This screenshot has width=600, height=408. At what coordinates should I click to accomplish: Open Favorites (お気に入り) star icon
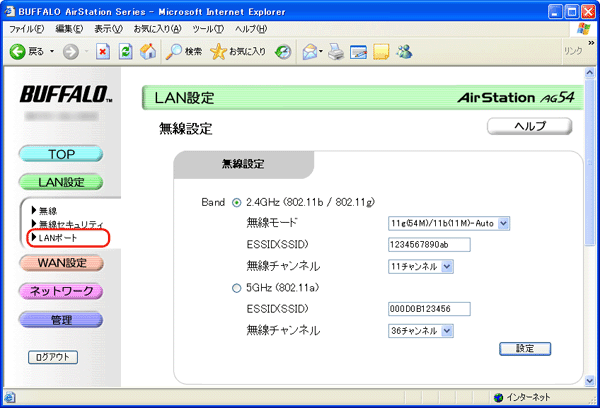217,51
